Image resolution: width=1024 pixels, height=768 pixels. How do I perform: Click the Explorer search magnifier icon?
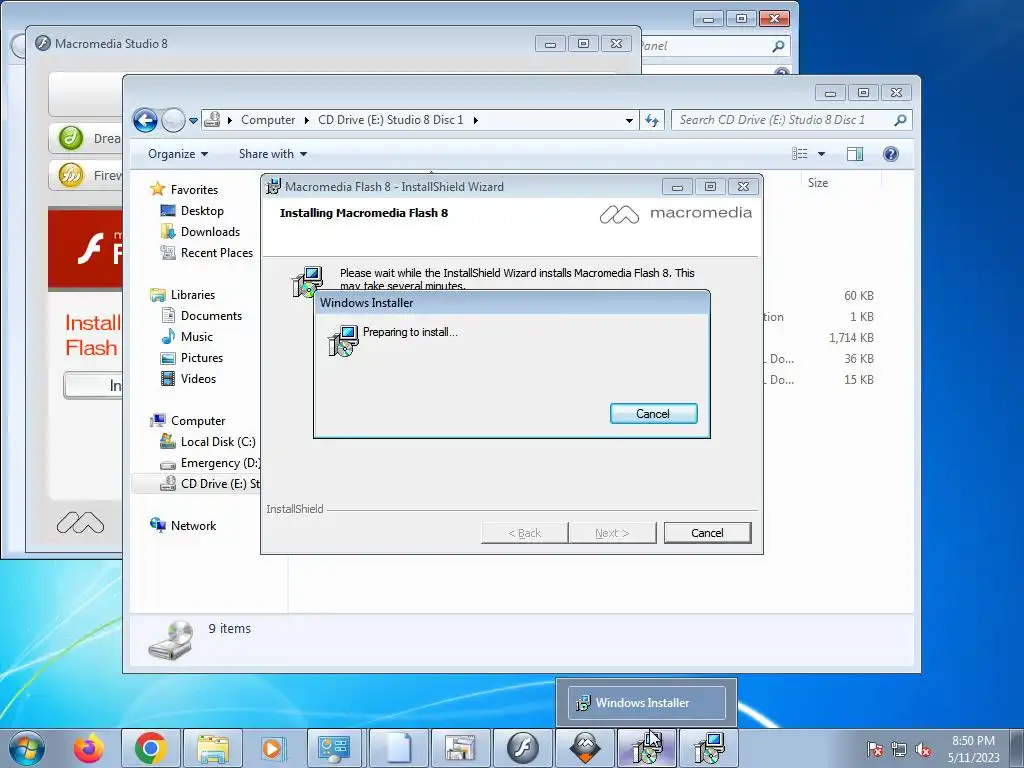click(901, 120)
